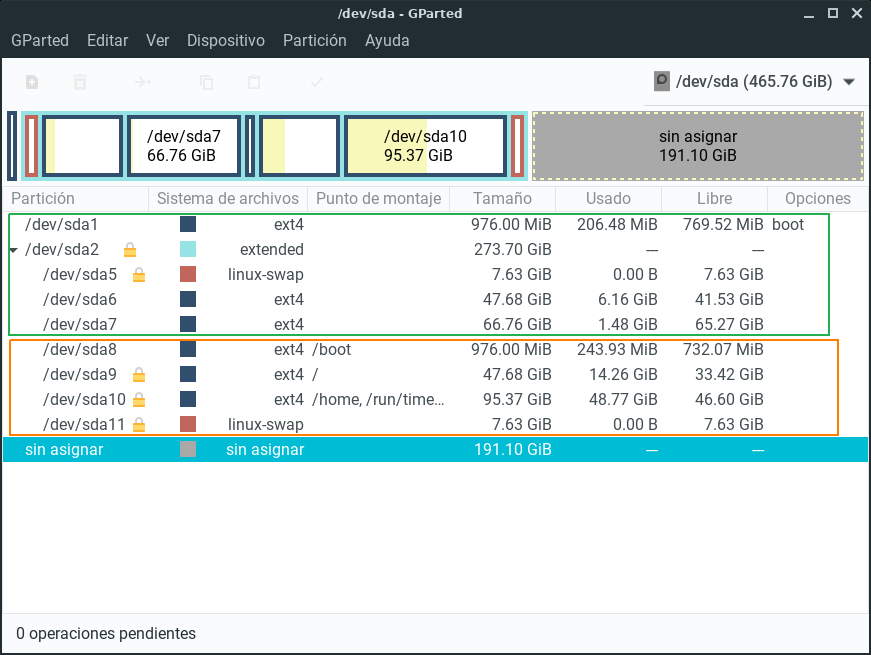
Task: Click the 769.52 MiB free value
Action: pos(723,224)
